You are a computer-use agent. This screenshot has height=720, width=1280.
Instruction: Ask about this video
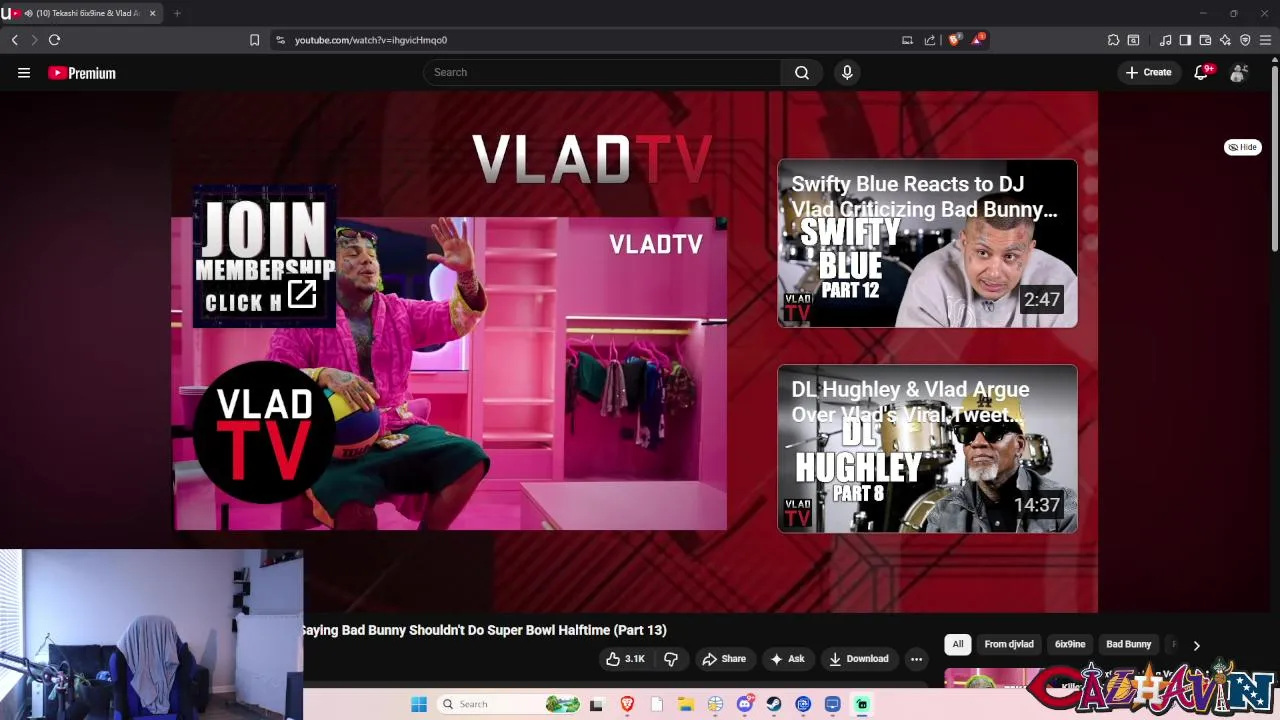(787, 659)
